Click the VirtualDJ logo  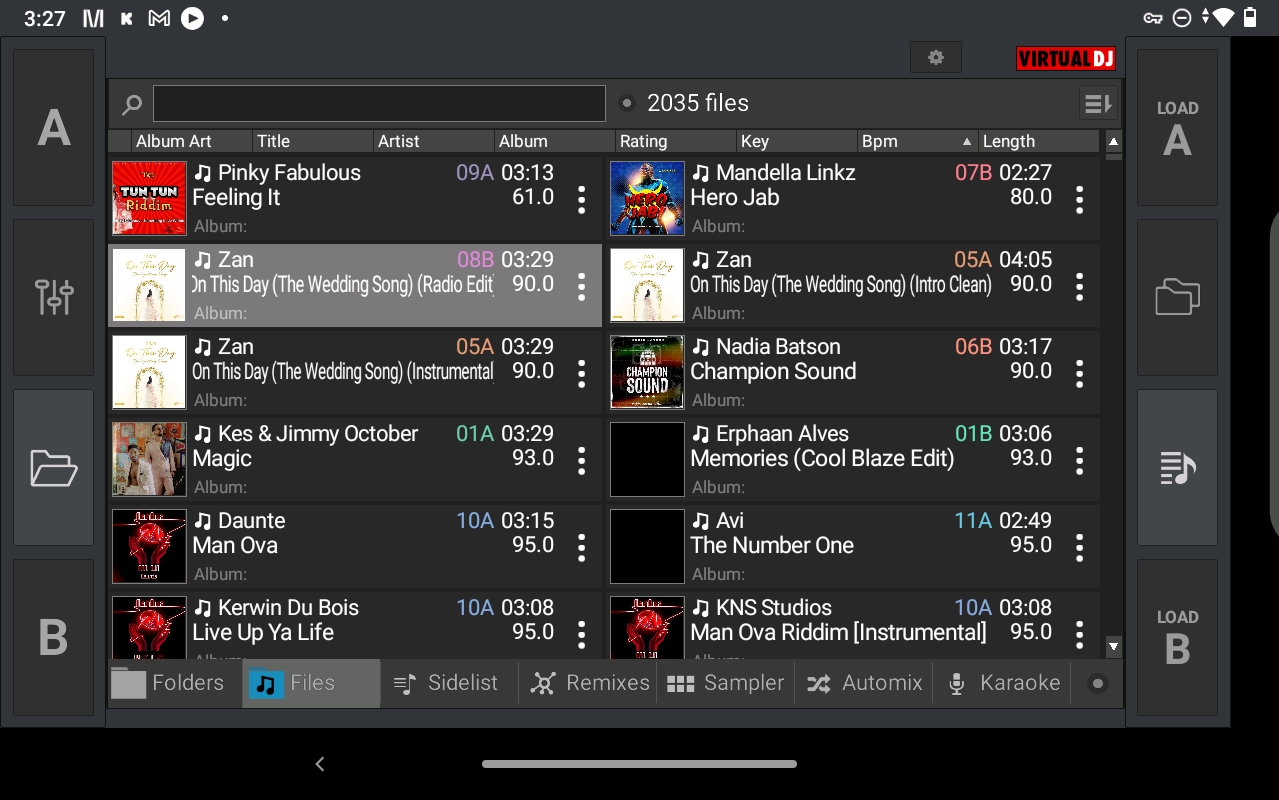(x=1065, y=59)
